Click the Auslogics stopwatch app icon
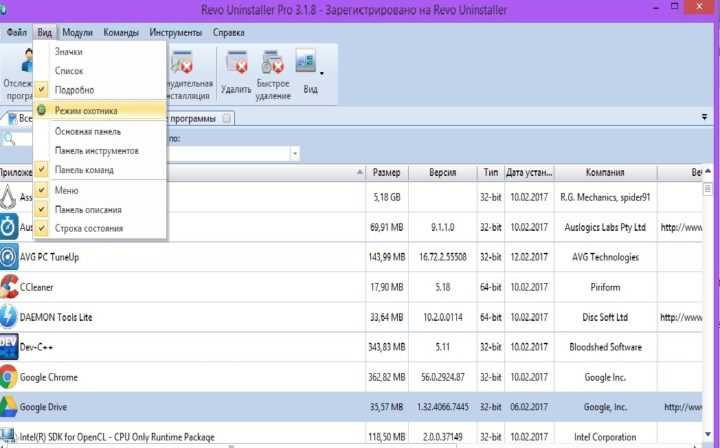 click(9, 227)
